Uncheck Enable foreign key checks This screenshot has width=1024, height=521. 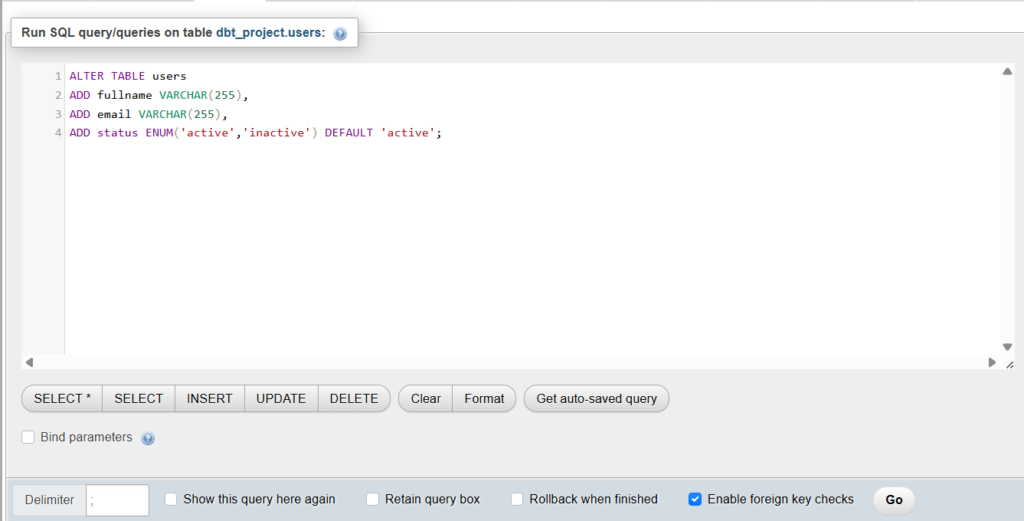(695, 499)
